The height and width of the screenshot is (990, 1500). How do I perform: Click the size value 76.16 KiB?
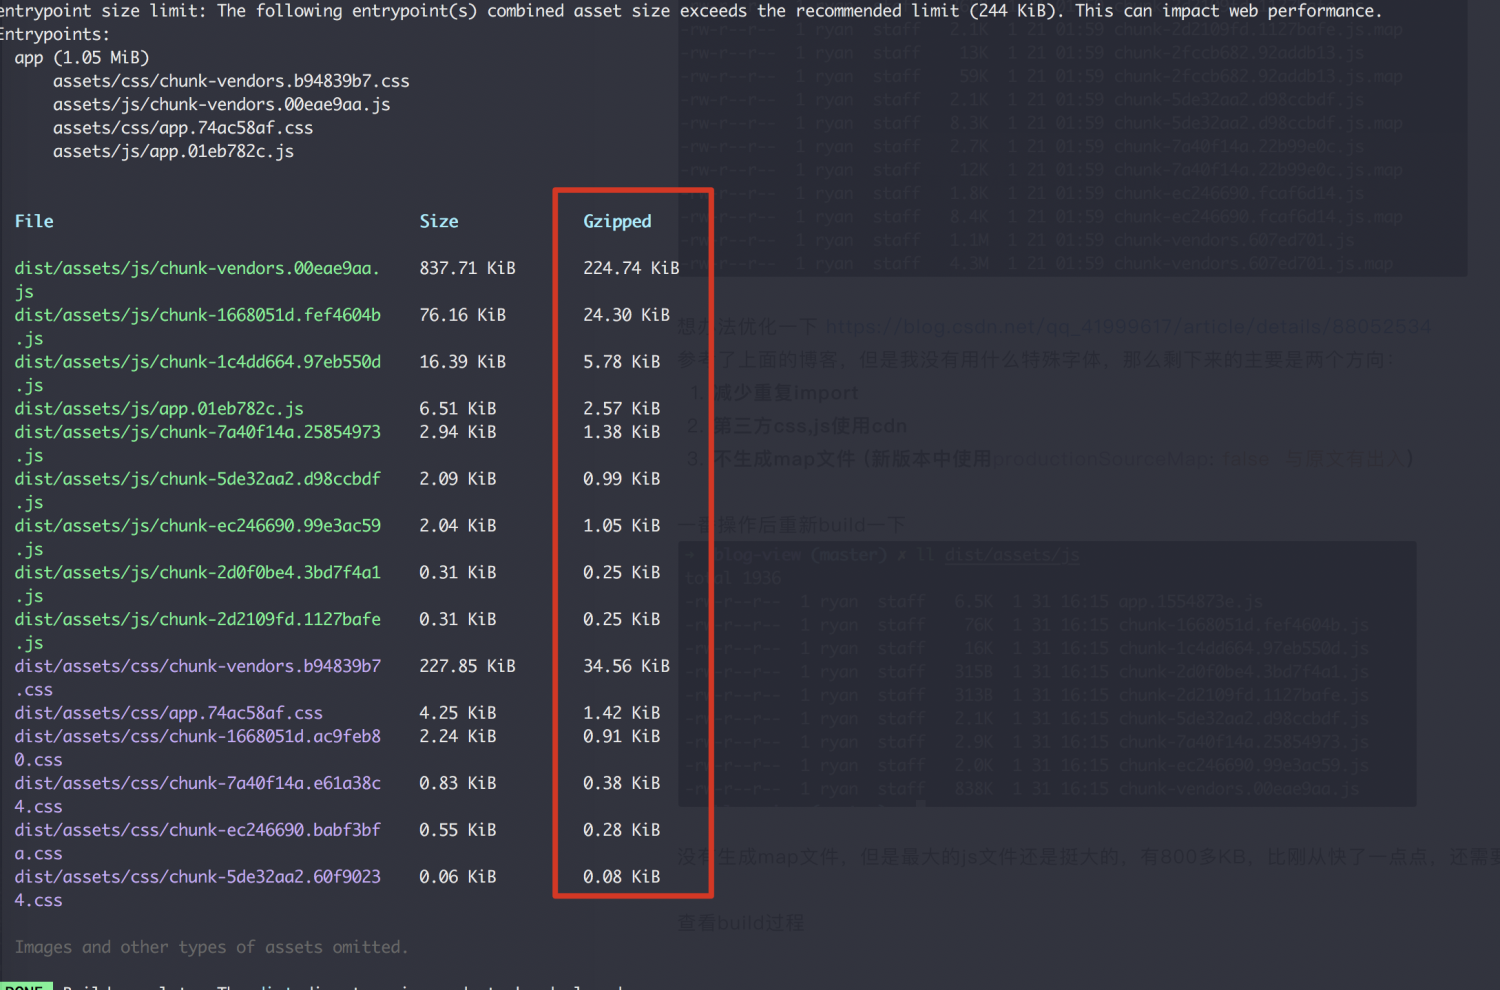pos(462,315)
